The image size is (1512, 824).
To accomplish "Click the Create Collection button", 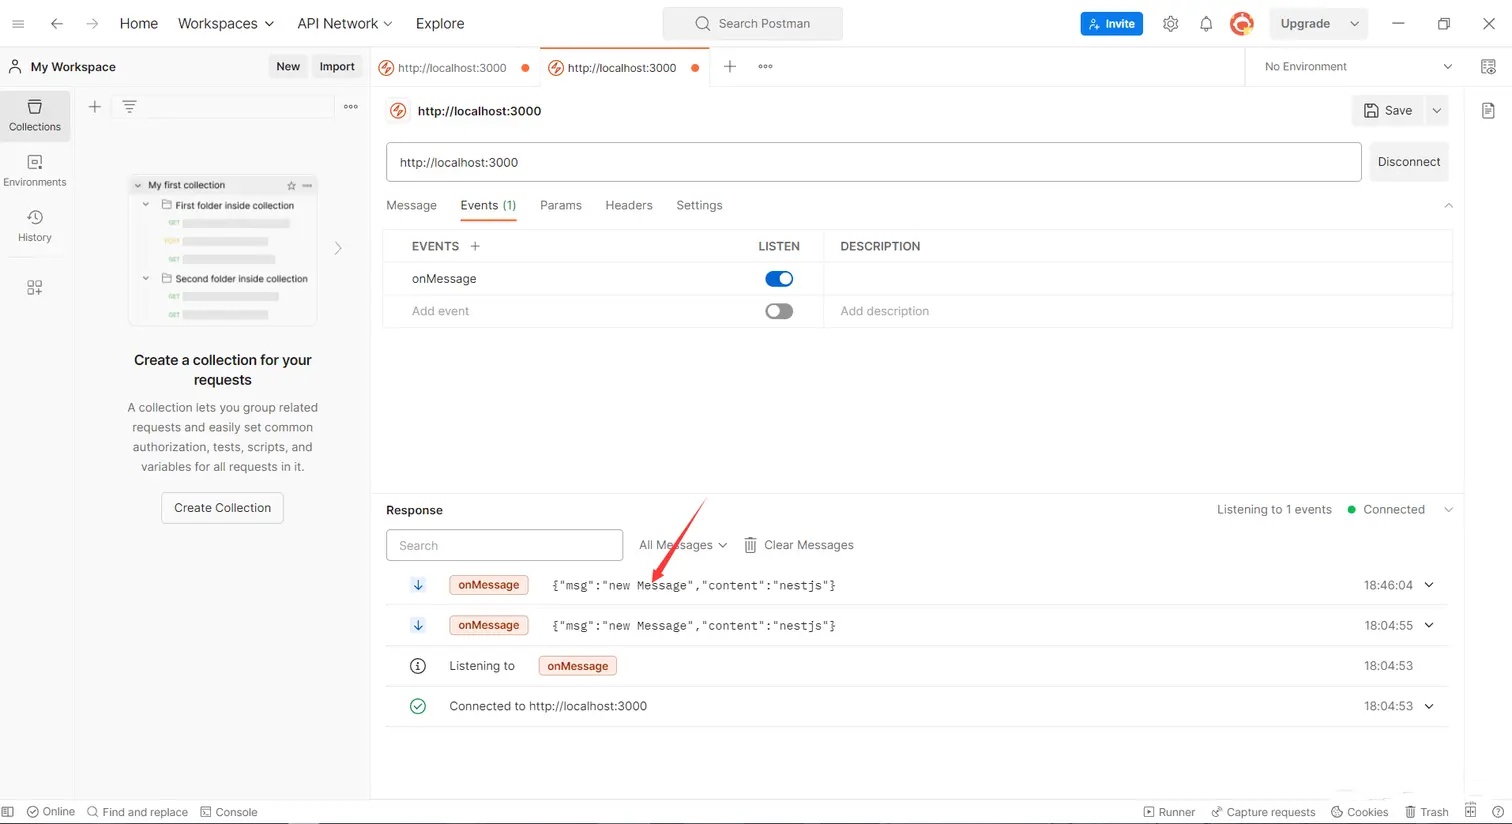I will click(x=222, y=508).
